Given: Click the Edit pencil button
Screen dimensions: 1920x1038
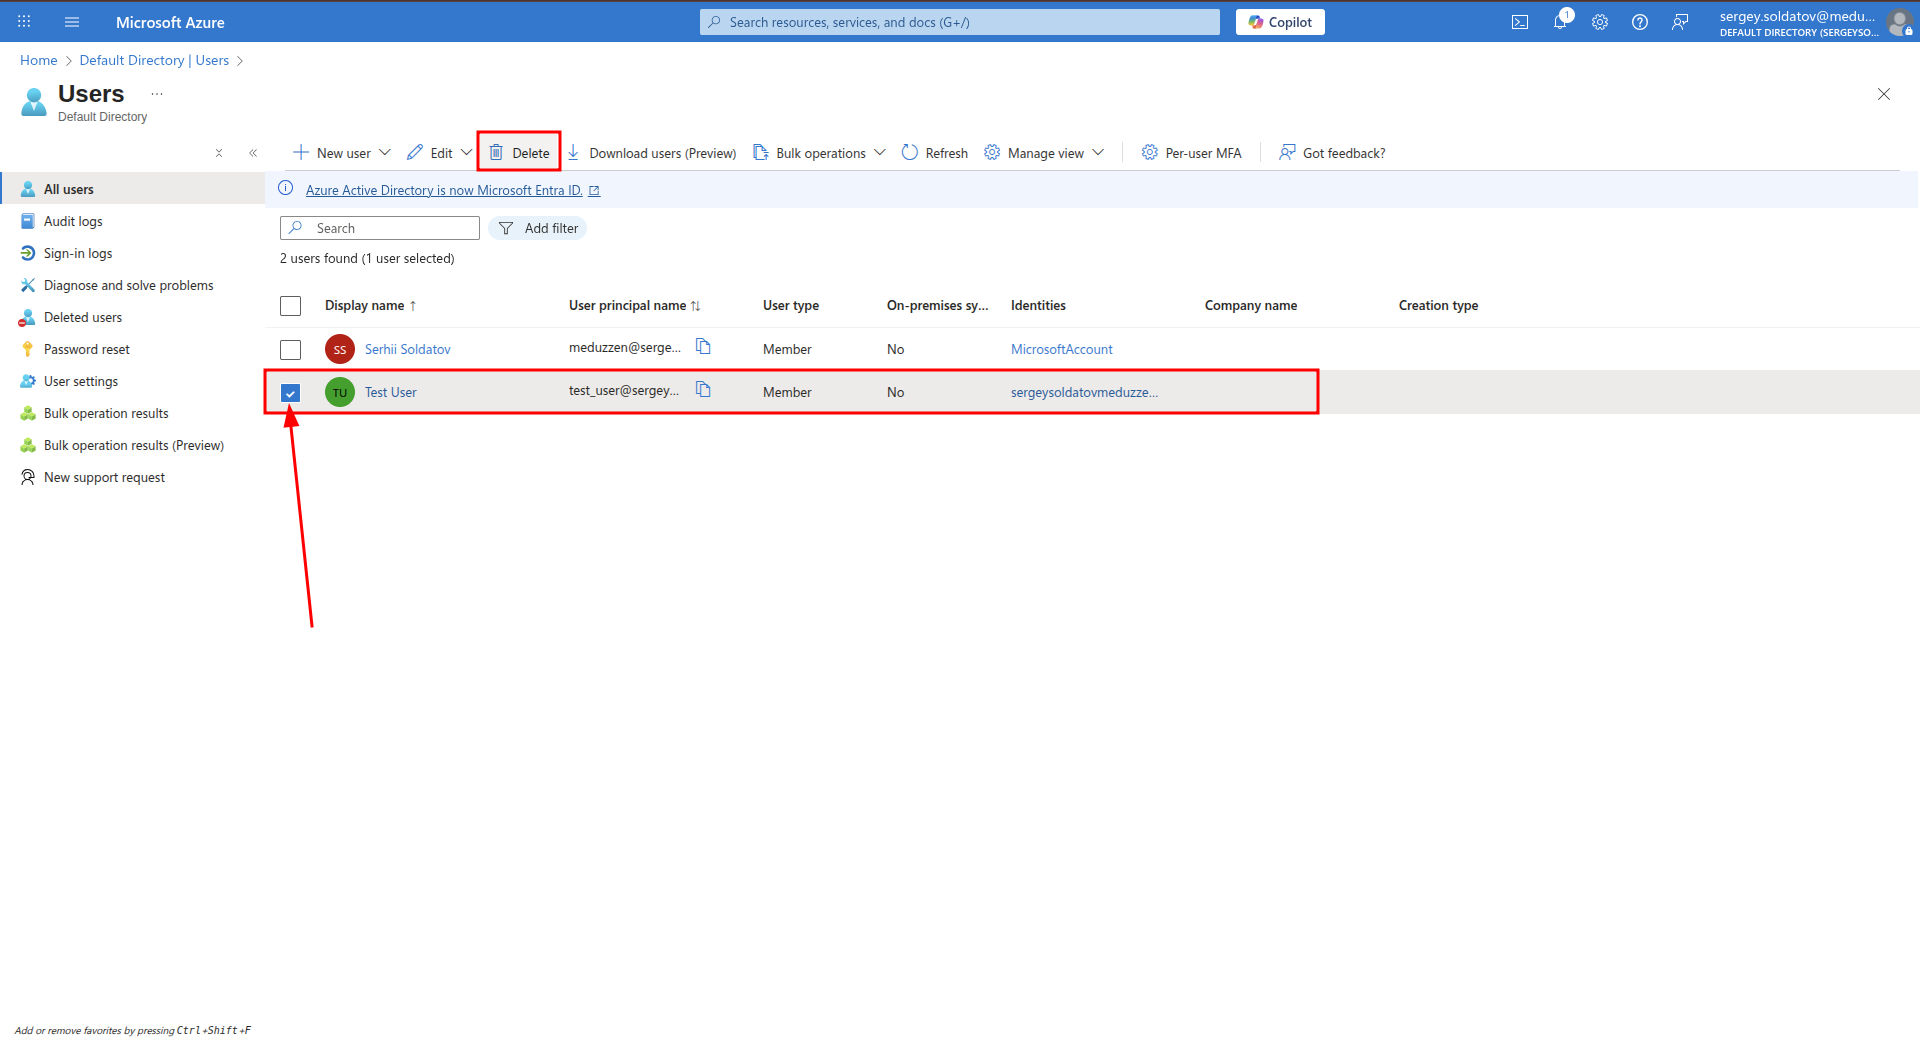Looking at the screenshot, I should click(x=430, y=153).
